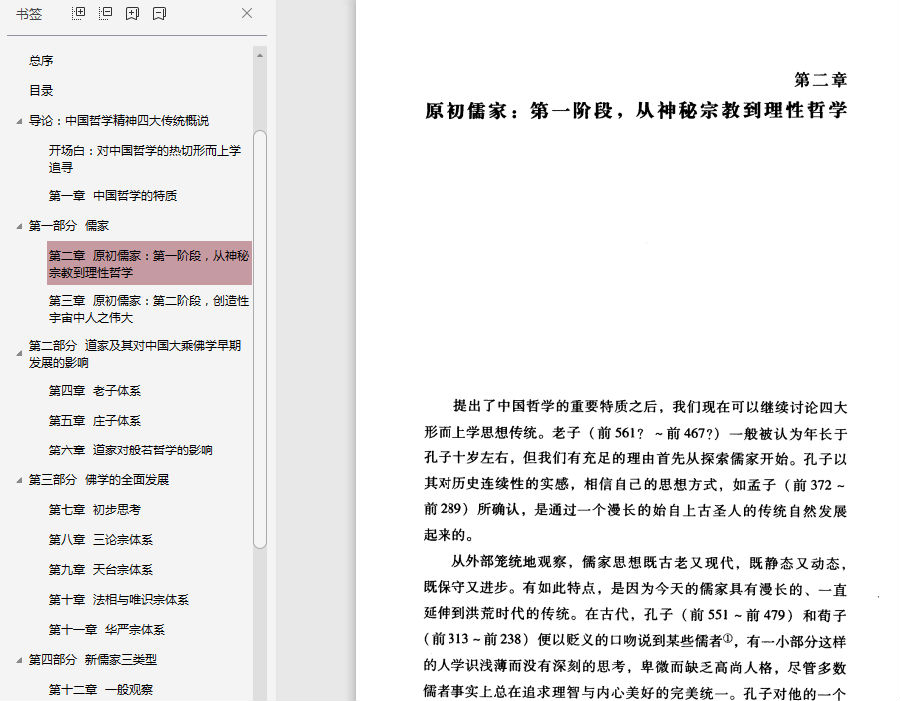The height and width of the screenshot is (701, 900).
Task: Collapse the 导论 bookmark section
Action: click(x=19, y=121)
